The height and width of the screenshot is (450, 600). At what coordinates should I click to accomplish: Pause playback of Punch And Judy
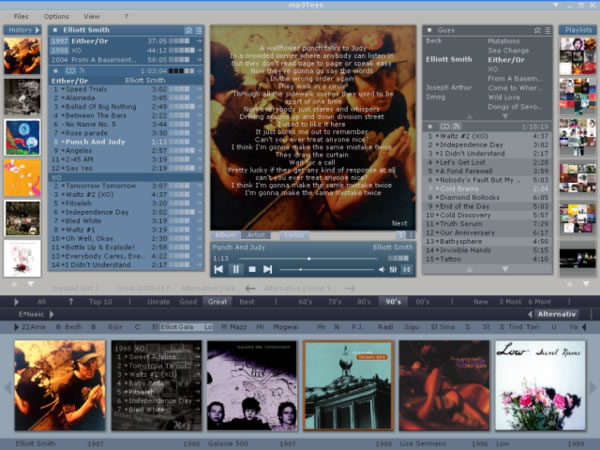point(236,269)
